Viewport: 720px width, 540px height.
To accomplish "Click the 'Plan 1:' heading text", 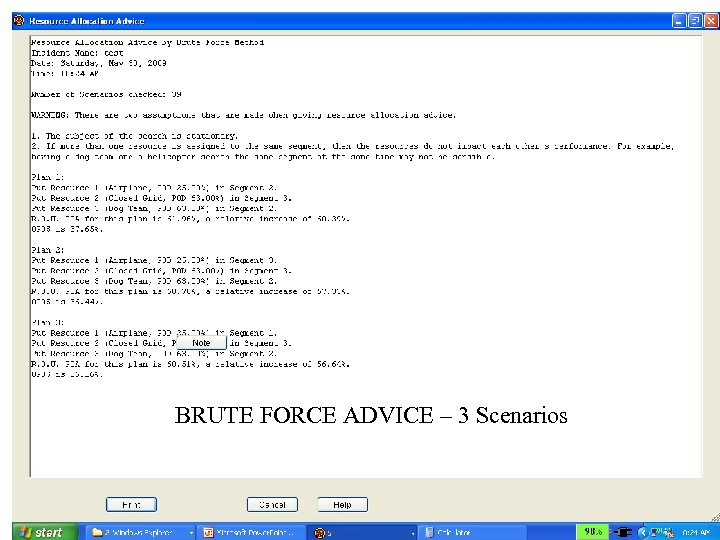I will click(x=48, y=177).
